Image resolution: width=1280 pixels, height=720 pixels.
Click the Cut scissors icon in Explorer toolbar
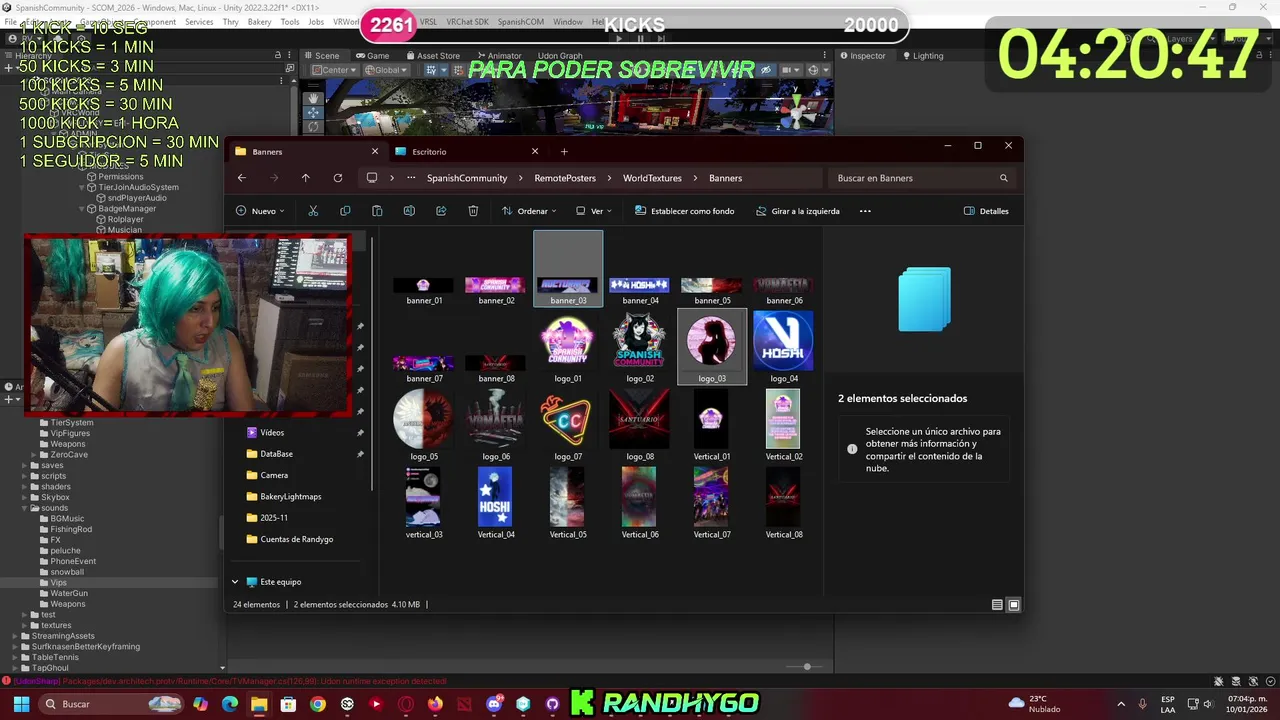(313, 211)
